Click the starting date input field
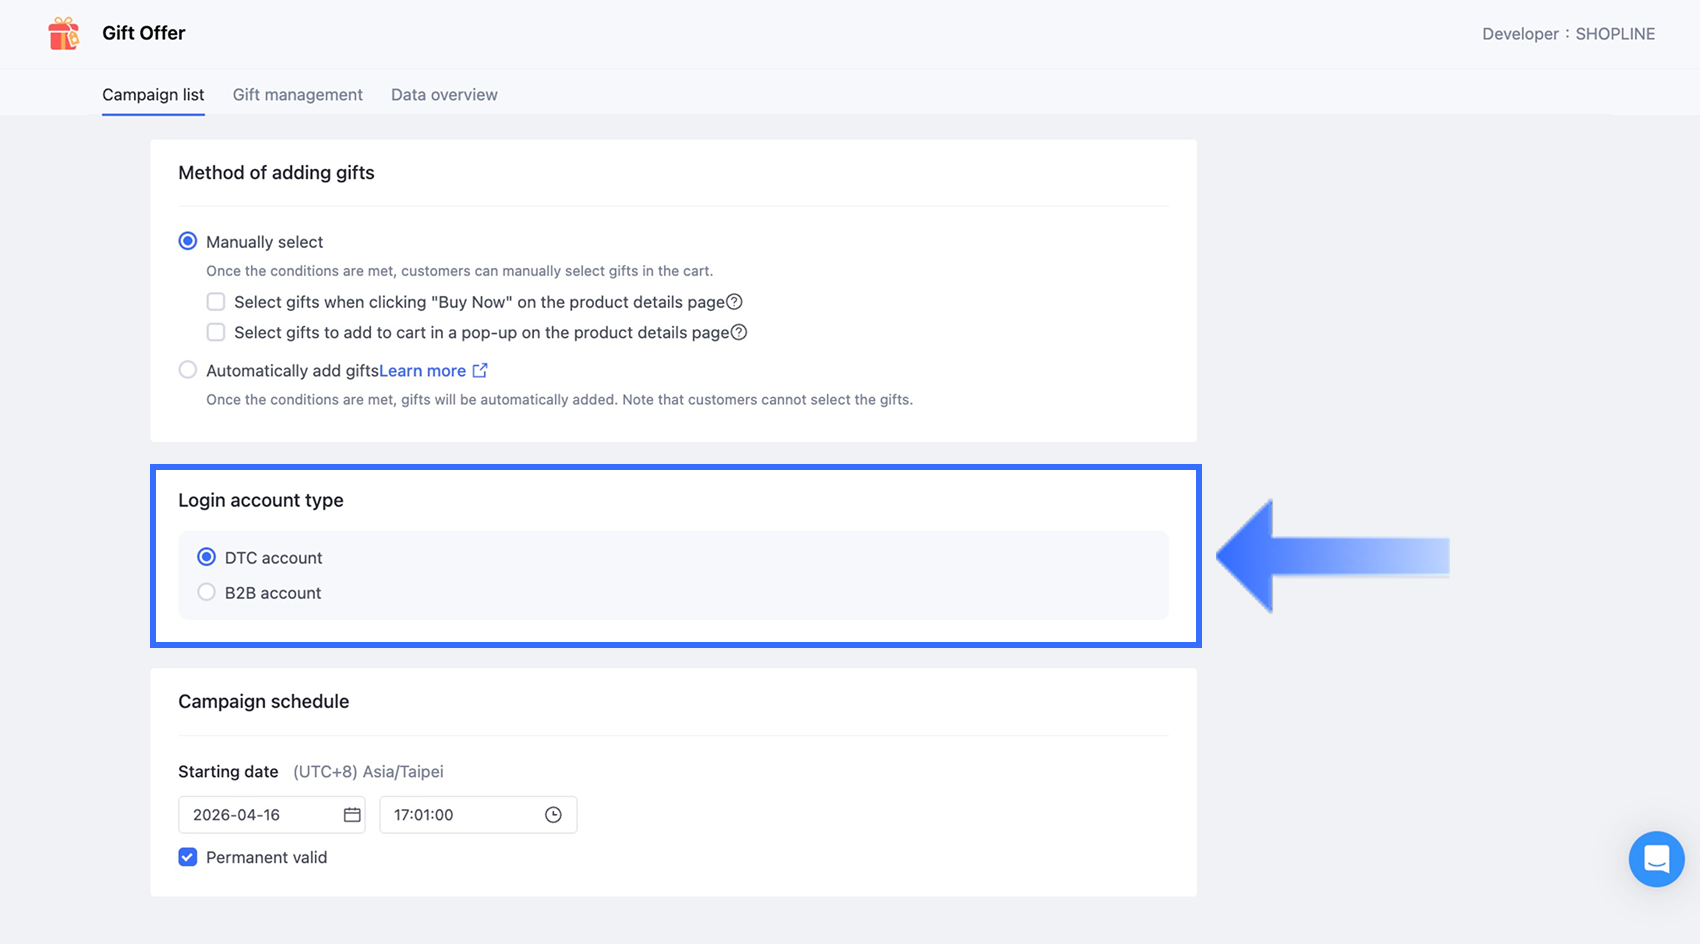This screenshot has width=1700, height=944. tap(260, 815)
